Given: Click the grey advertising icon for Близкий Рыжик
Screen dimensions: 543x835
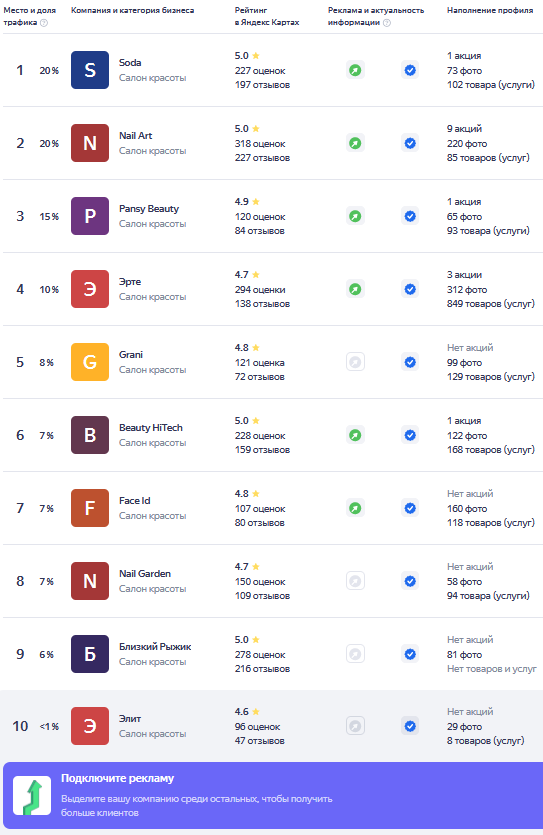Looking at the screenshot, I should click(x=355, y=654).
